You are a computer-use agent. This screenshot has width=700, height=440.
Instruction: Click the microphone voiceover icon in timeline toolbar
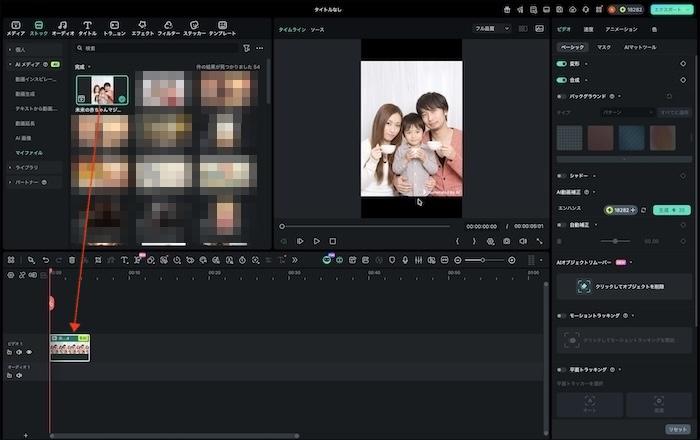coord(405,260)
